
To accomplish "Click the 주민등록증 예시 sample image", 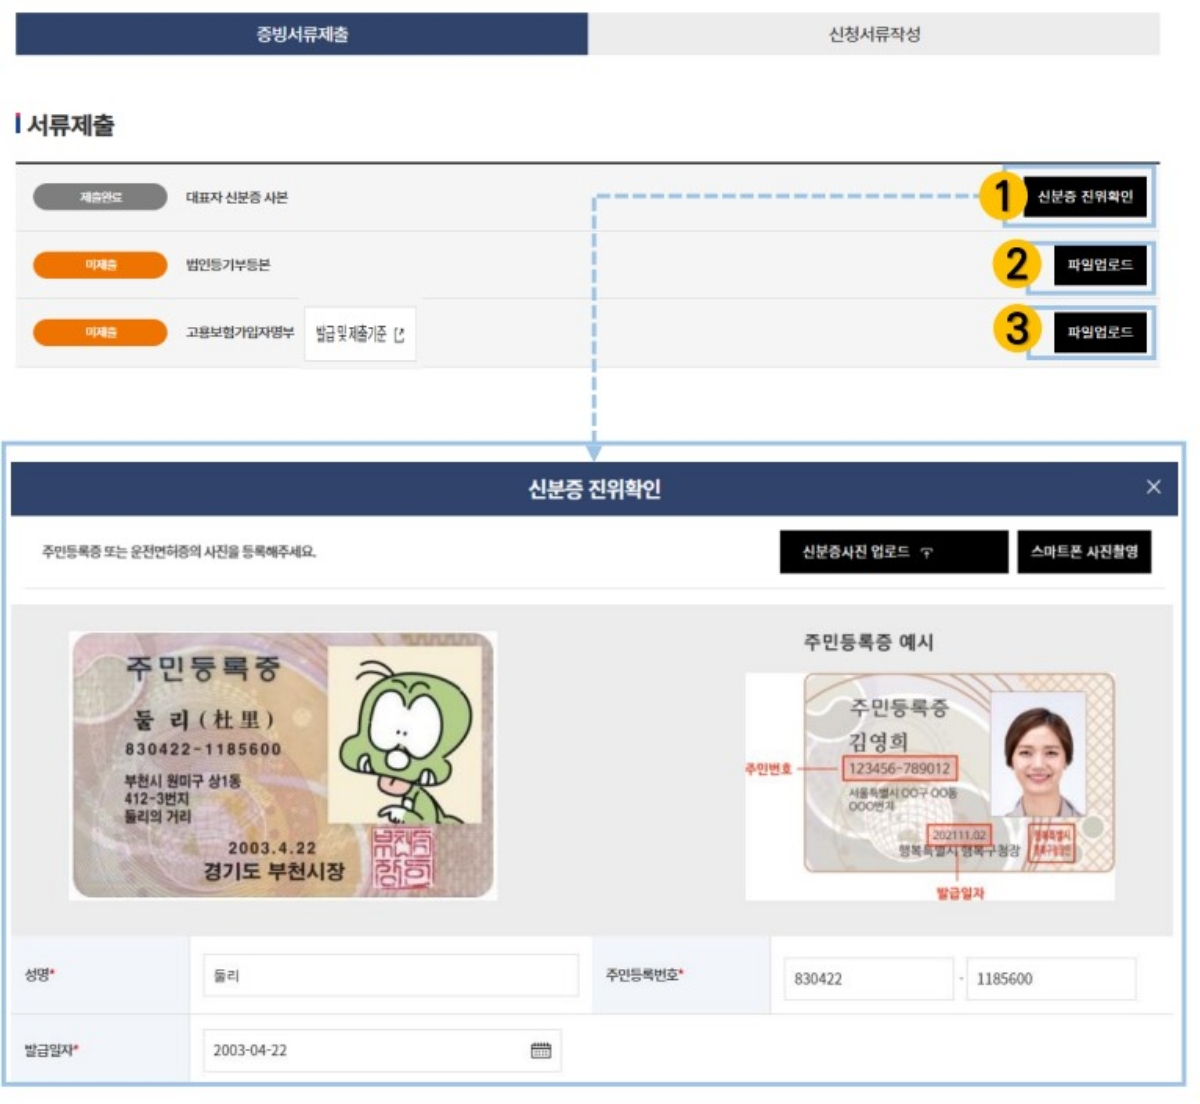I will coord(930,787).
